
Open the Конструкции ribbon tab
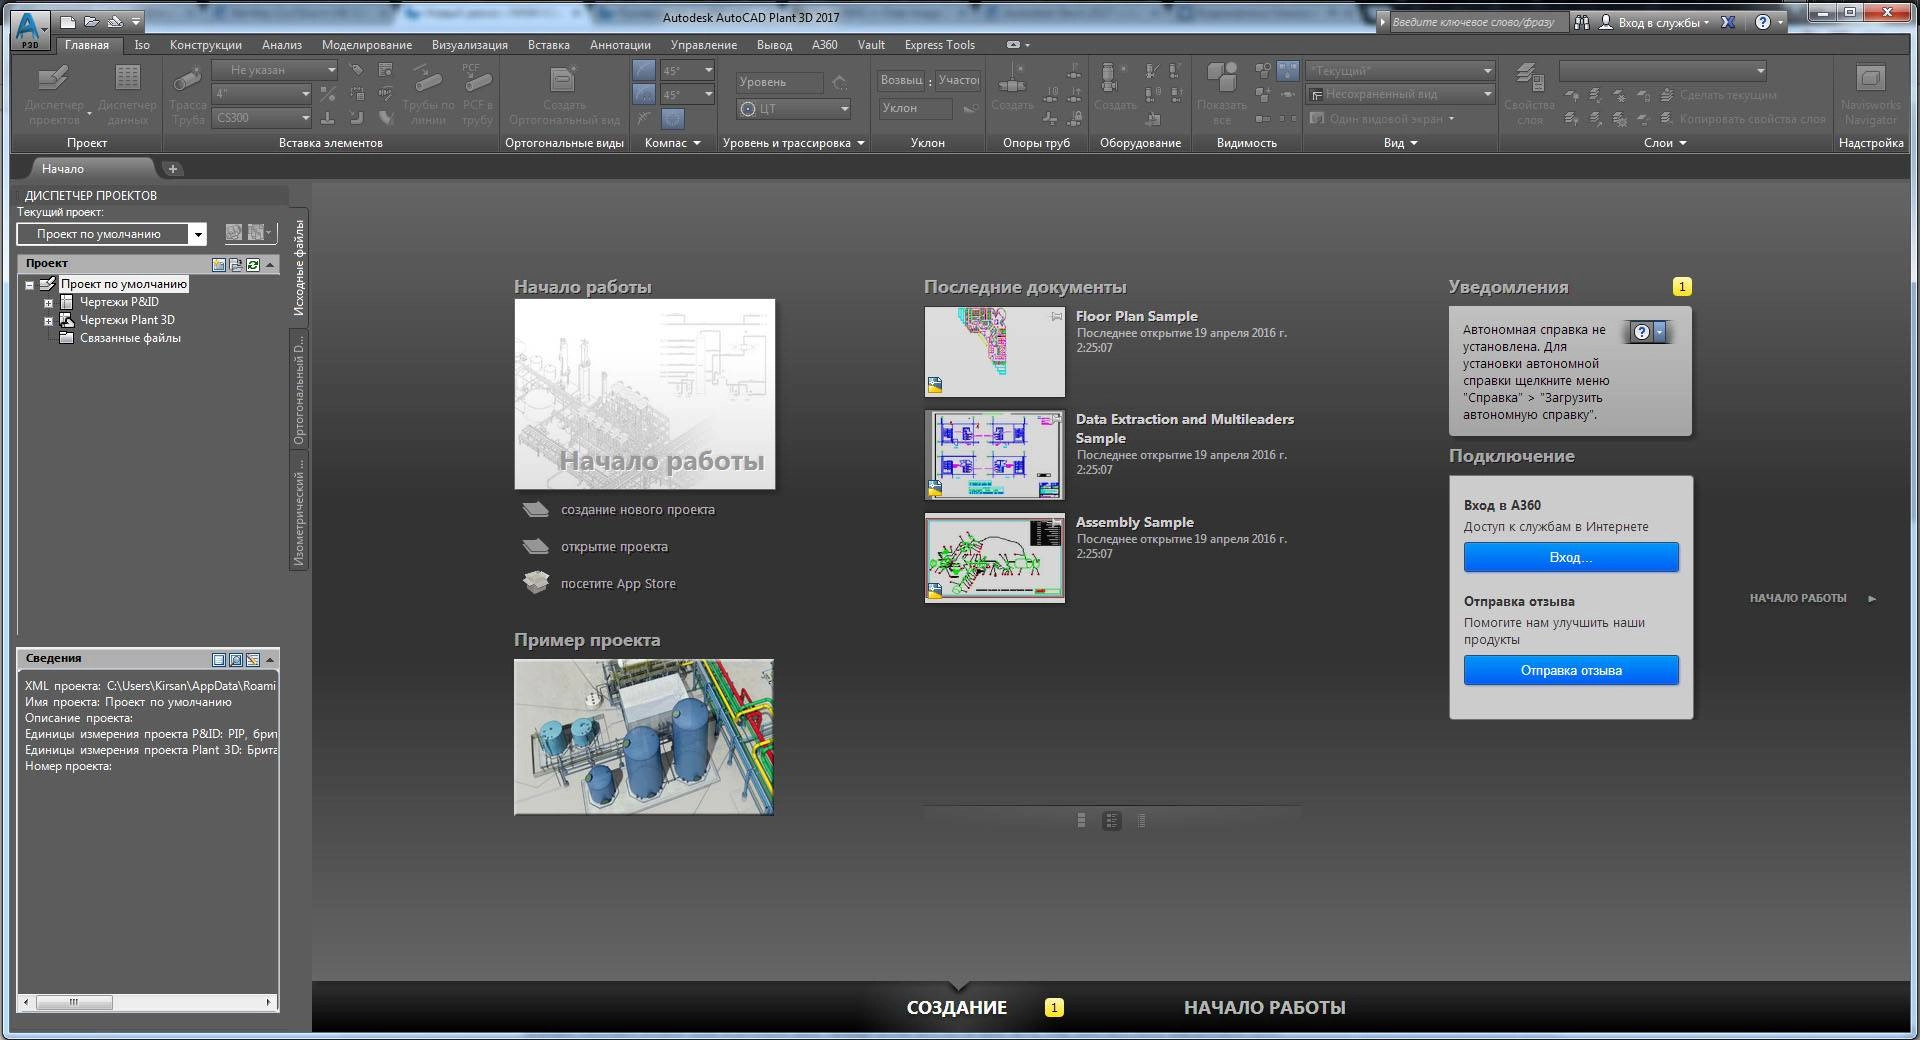(206, 45)
